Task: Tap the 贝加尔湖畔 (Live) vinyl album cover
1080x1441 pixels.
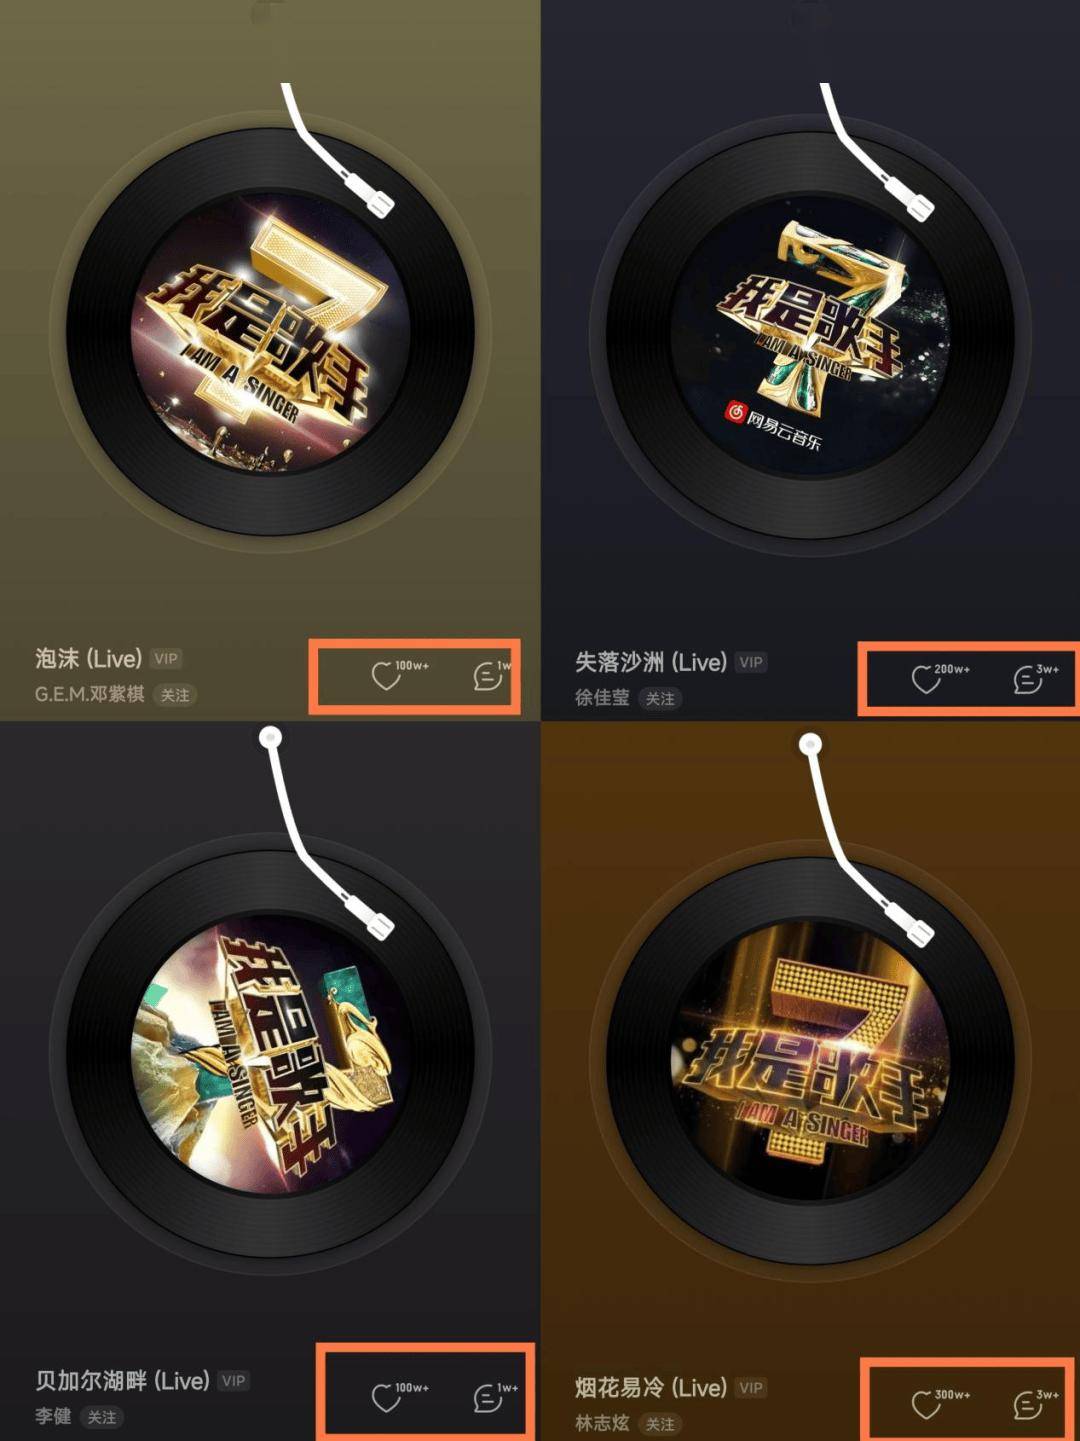Action: (x=270, y=1054)
